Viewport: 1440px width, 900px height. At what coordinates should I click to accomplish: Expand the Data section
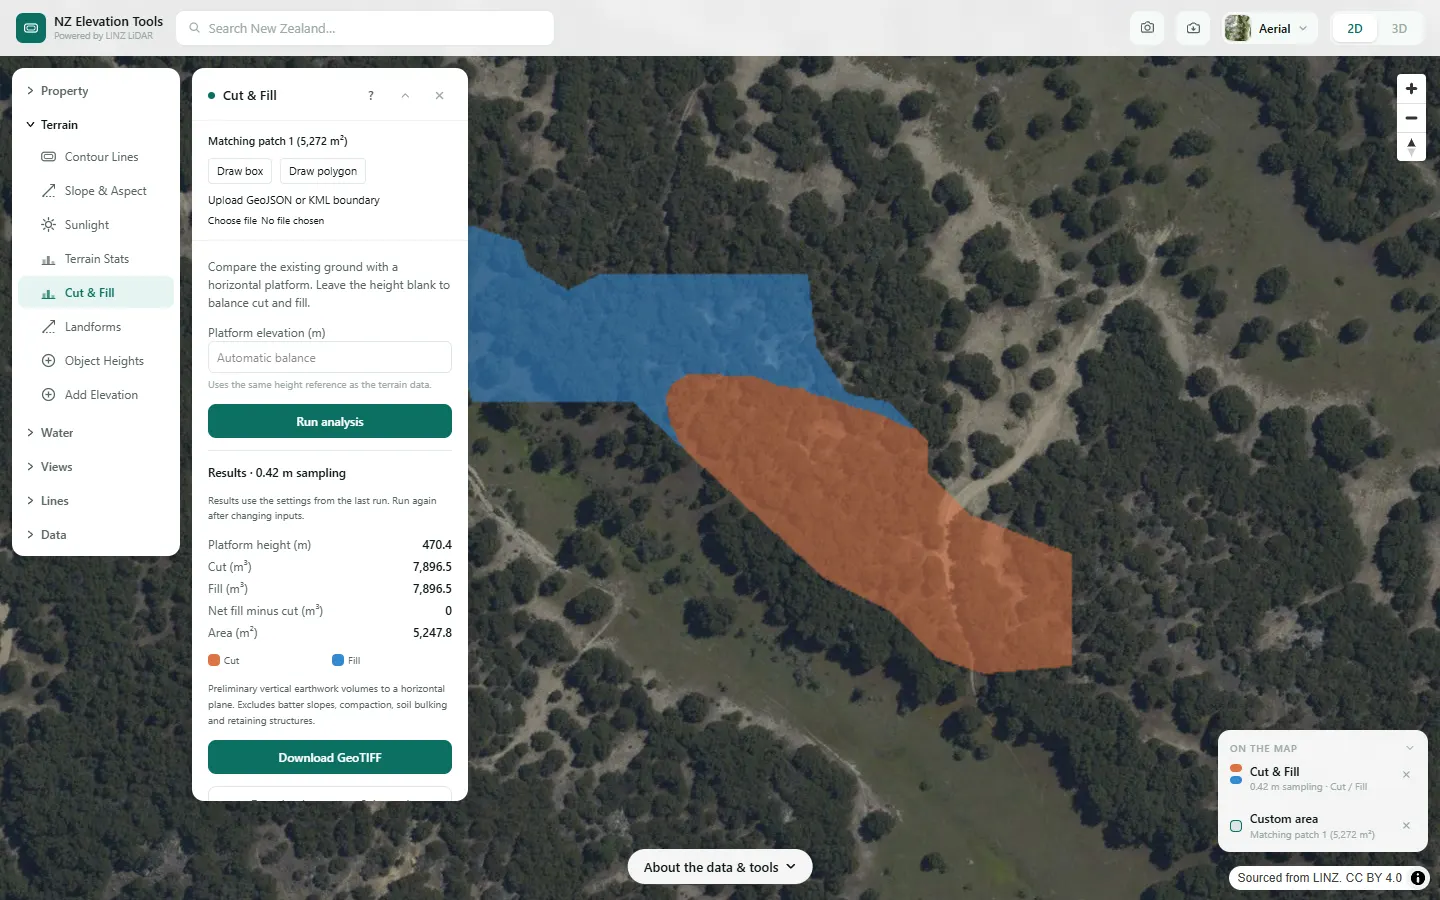[96, 535]
